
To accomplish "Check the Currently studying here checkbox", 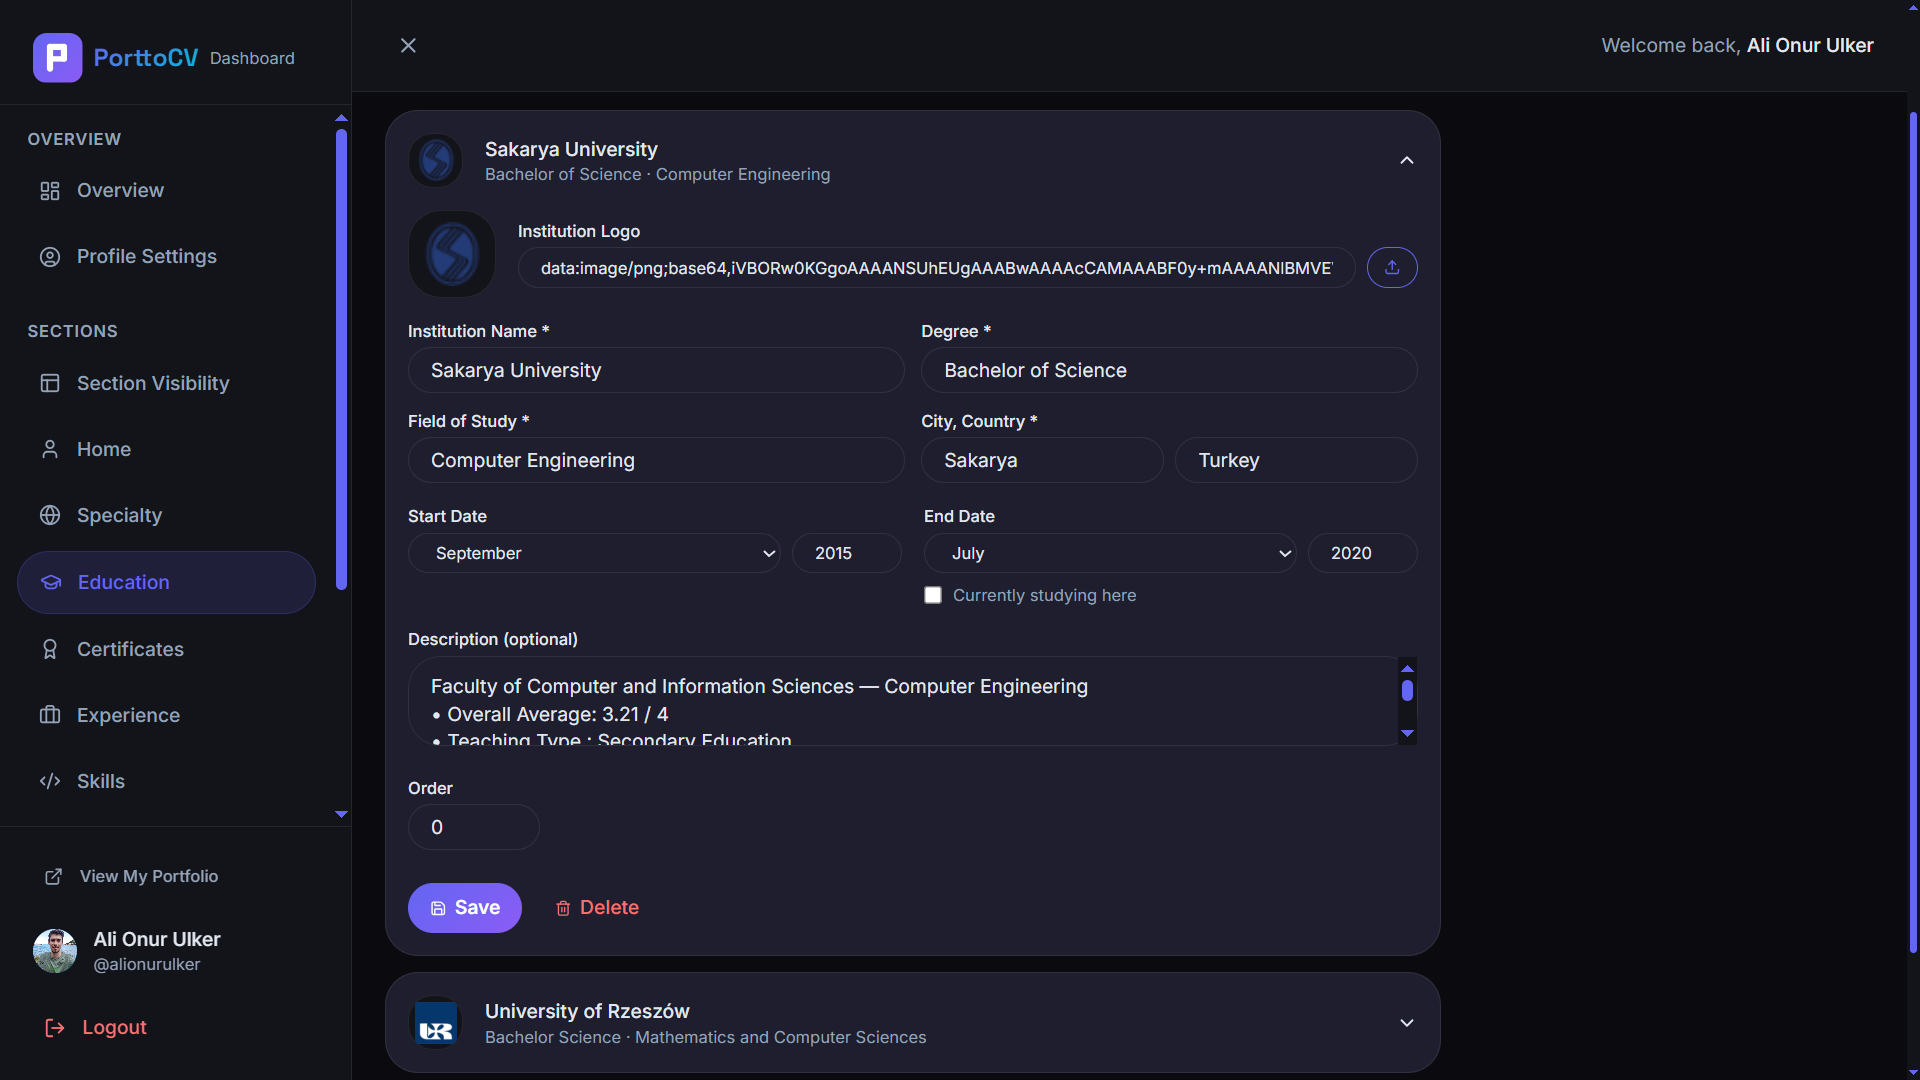I will (933, 595).
